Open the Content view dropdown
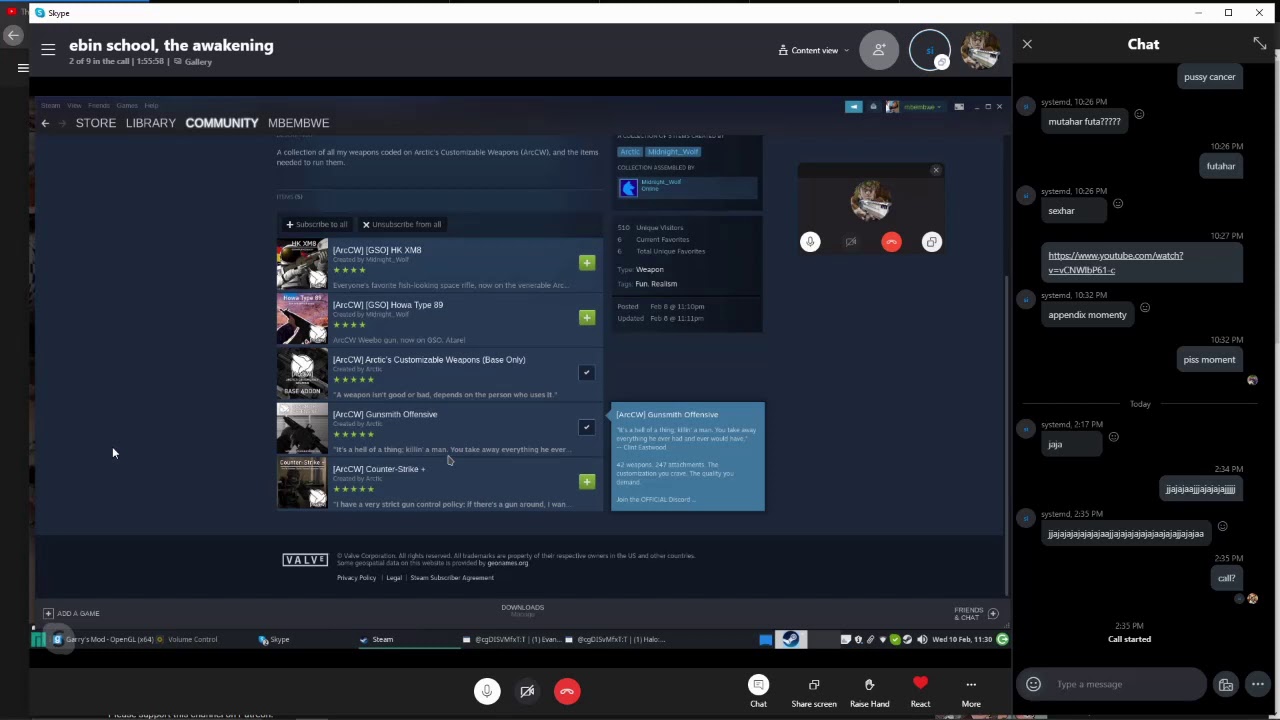 814,50
